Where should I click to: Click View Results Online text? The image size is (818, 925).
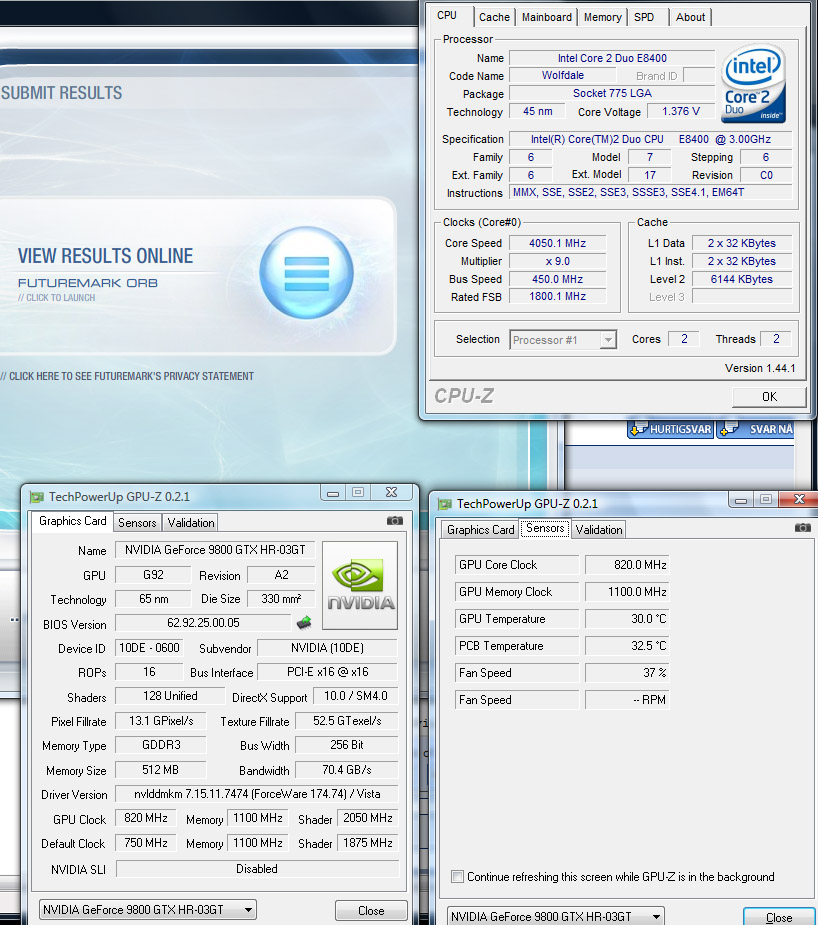(x=106, y=256)
